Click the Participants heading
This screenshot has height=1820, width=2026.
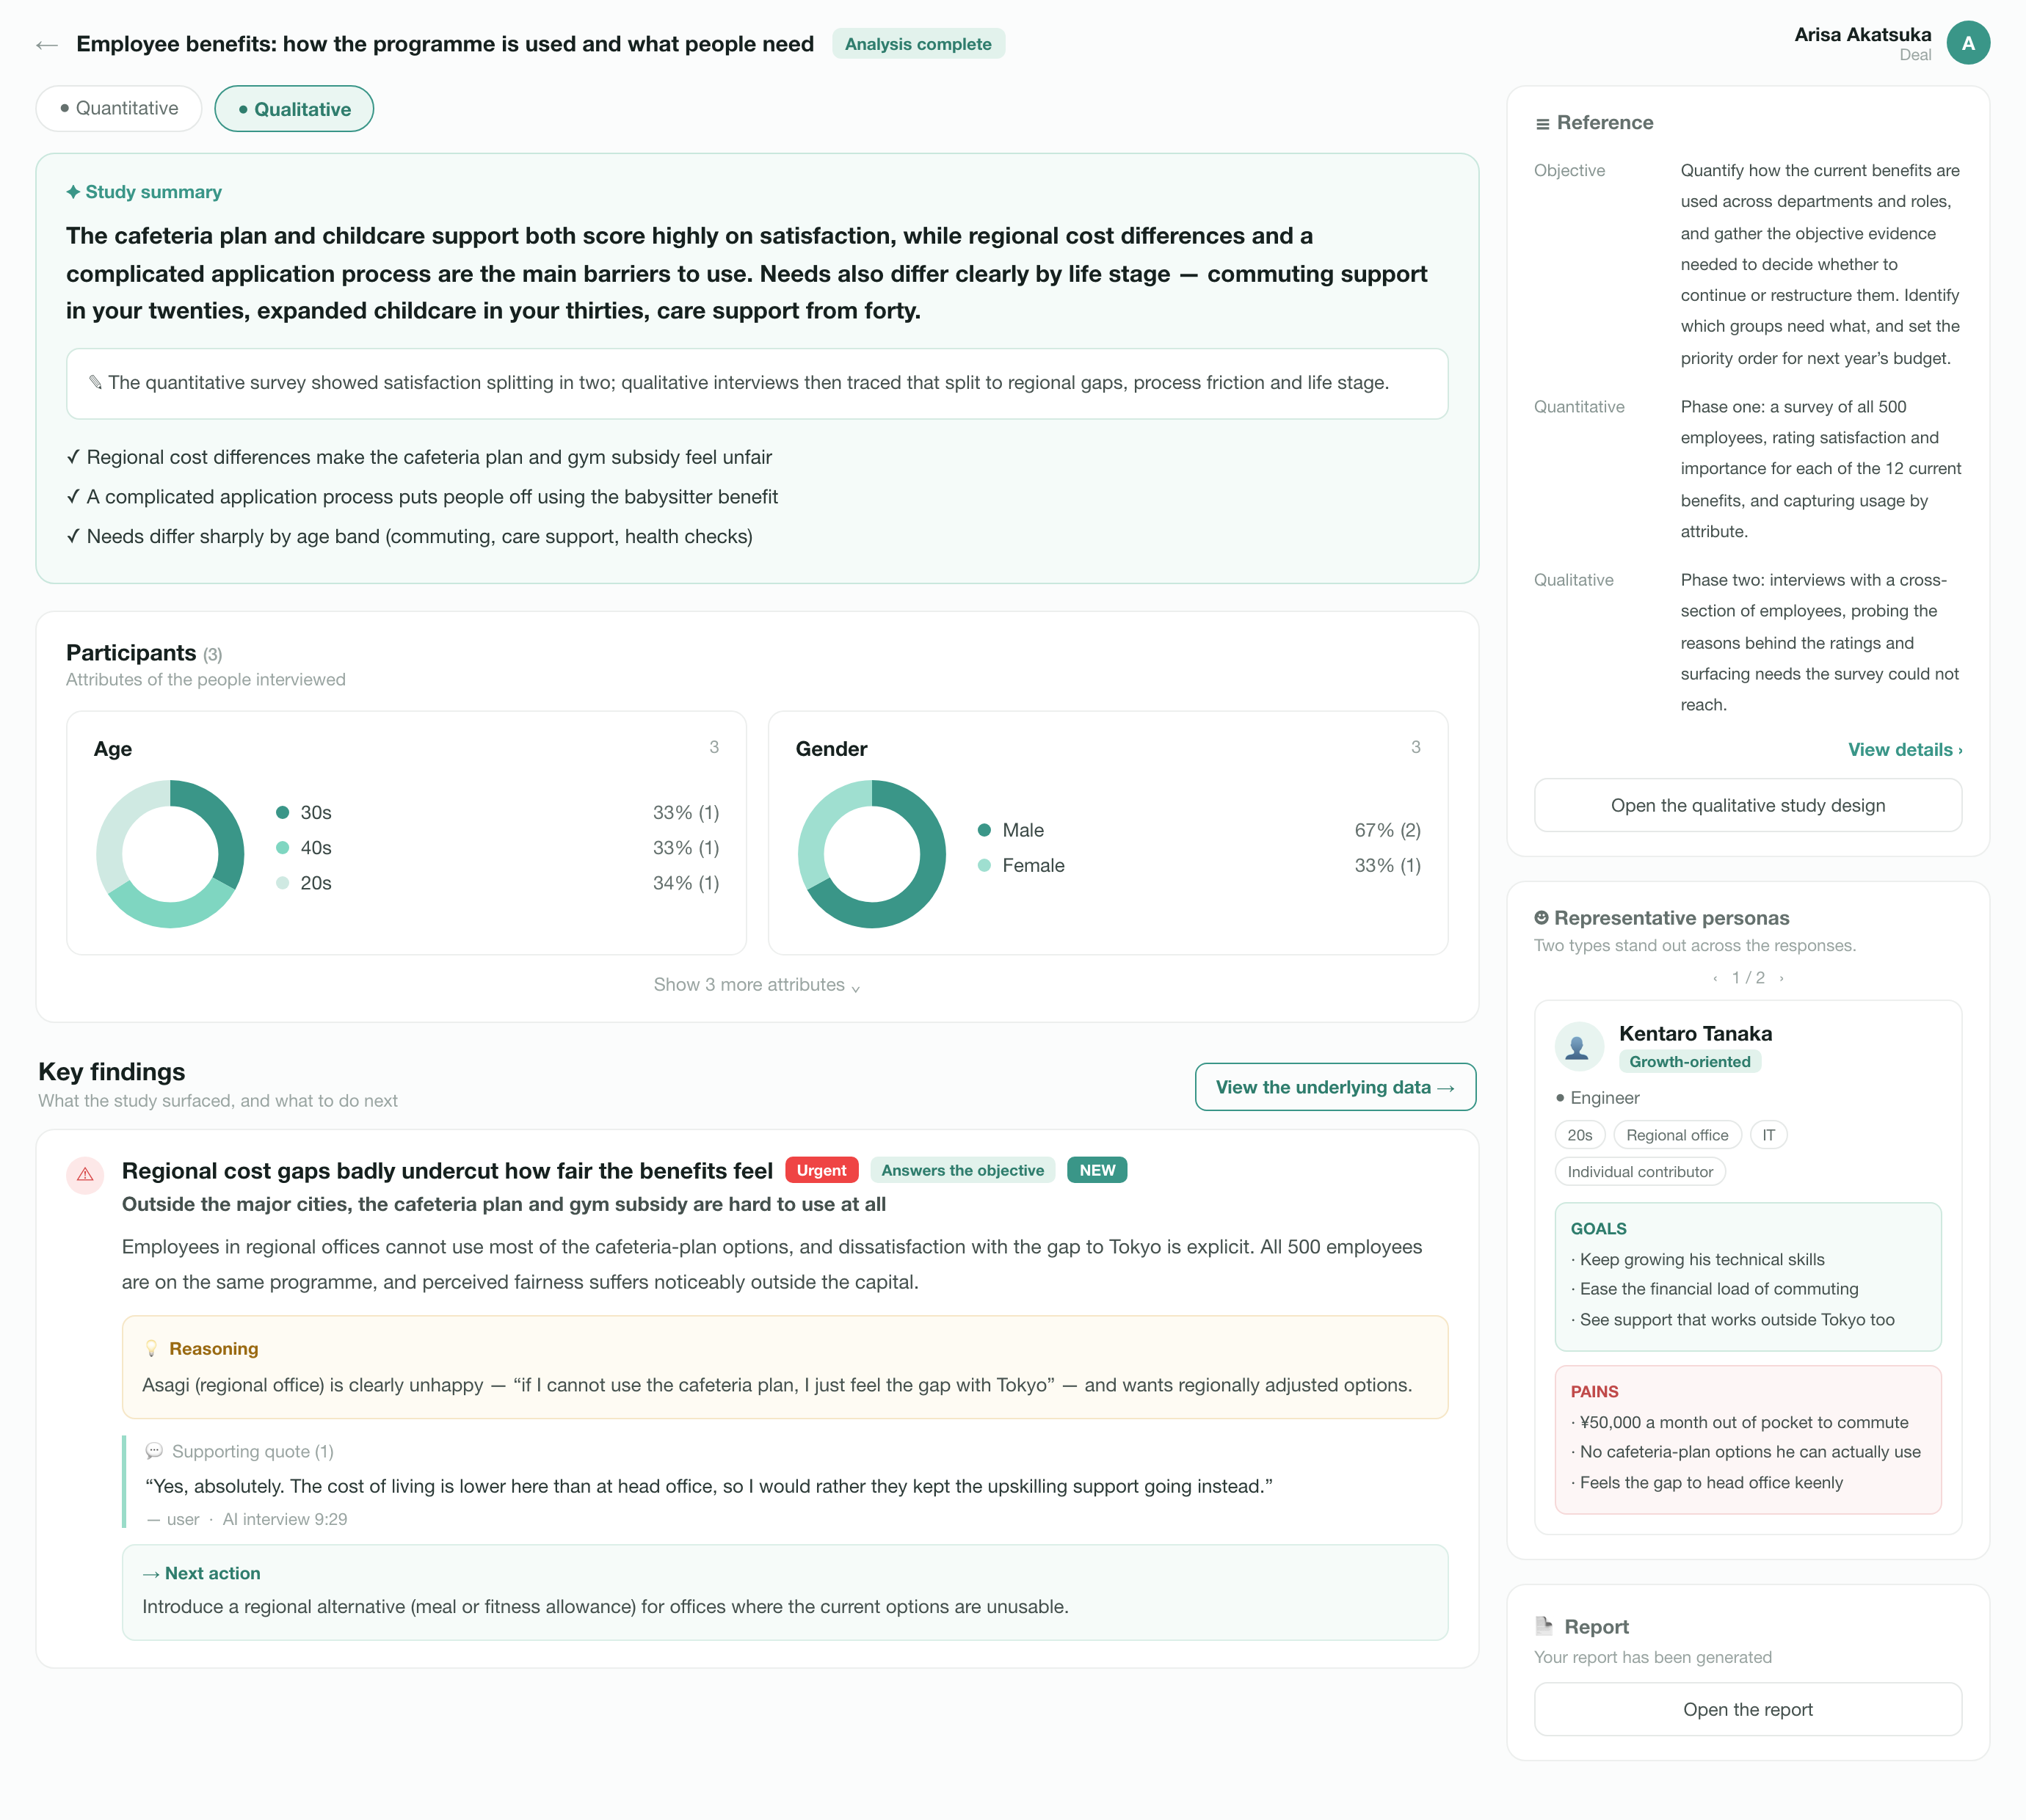[131, 653]
